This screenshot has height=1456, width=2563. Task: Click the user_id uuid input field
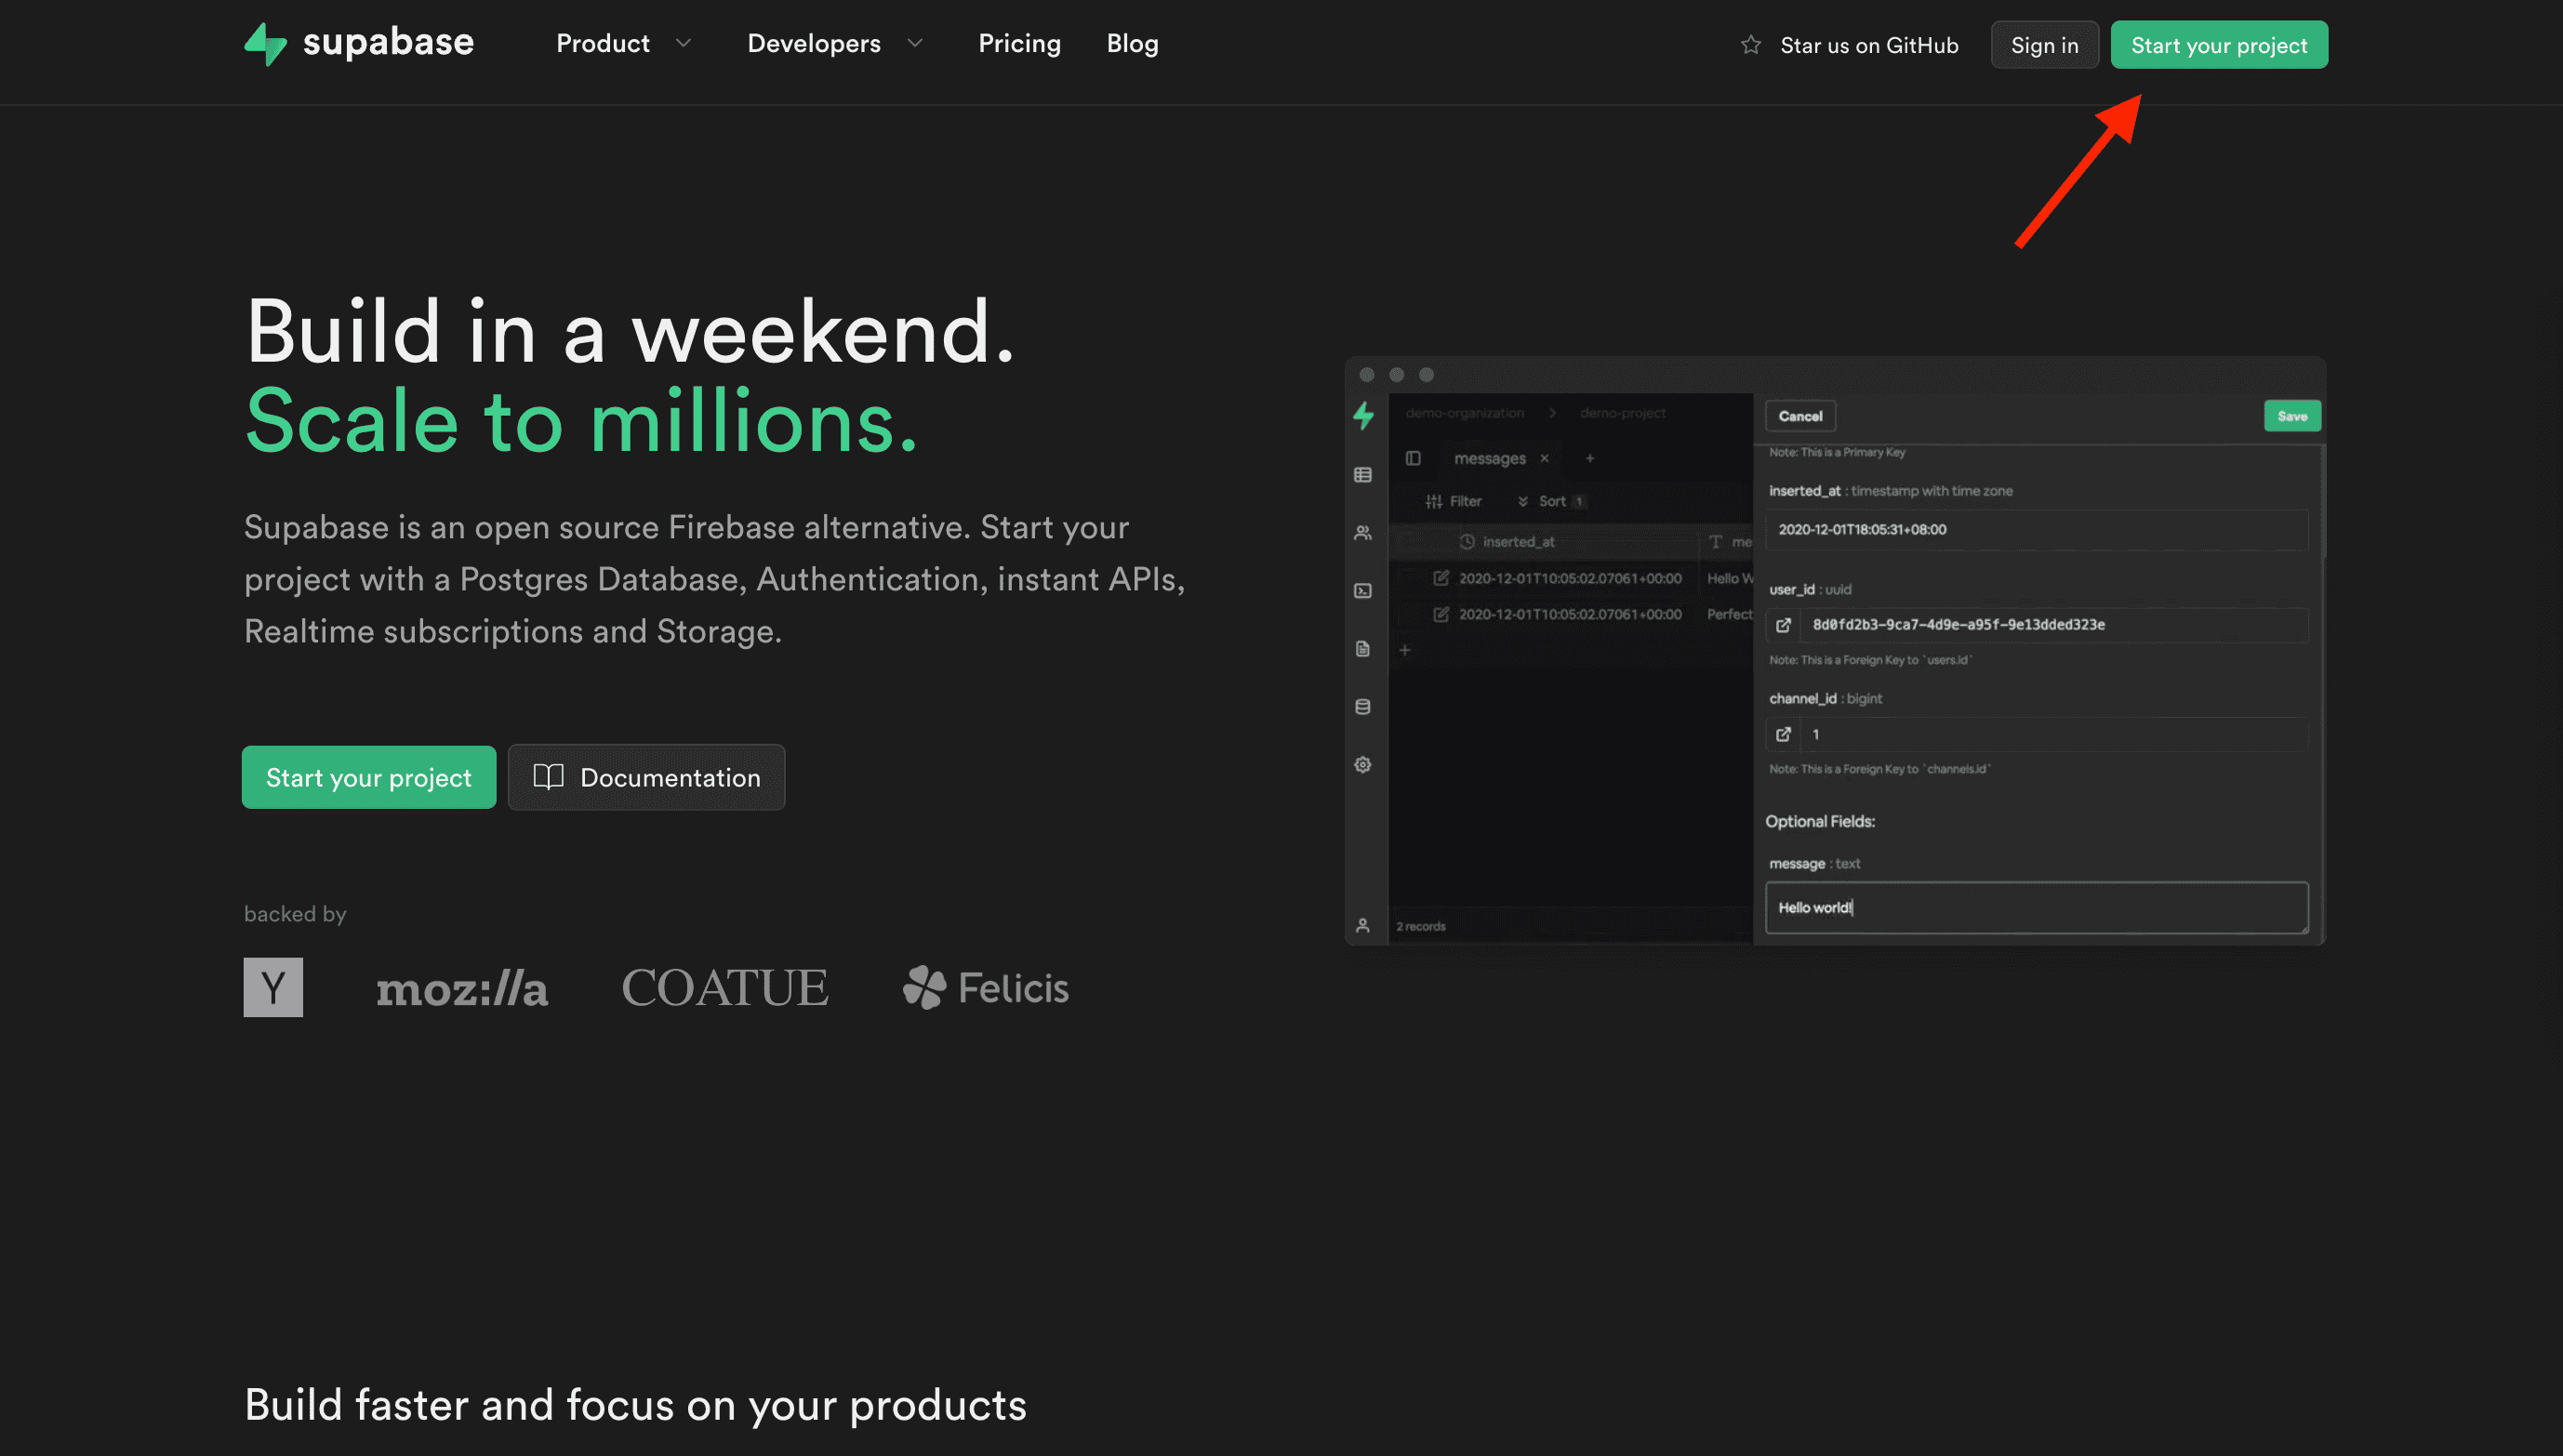tap(2054, 625)
